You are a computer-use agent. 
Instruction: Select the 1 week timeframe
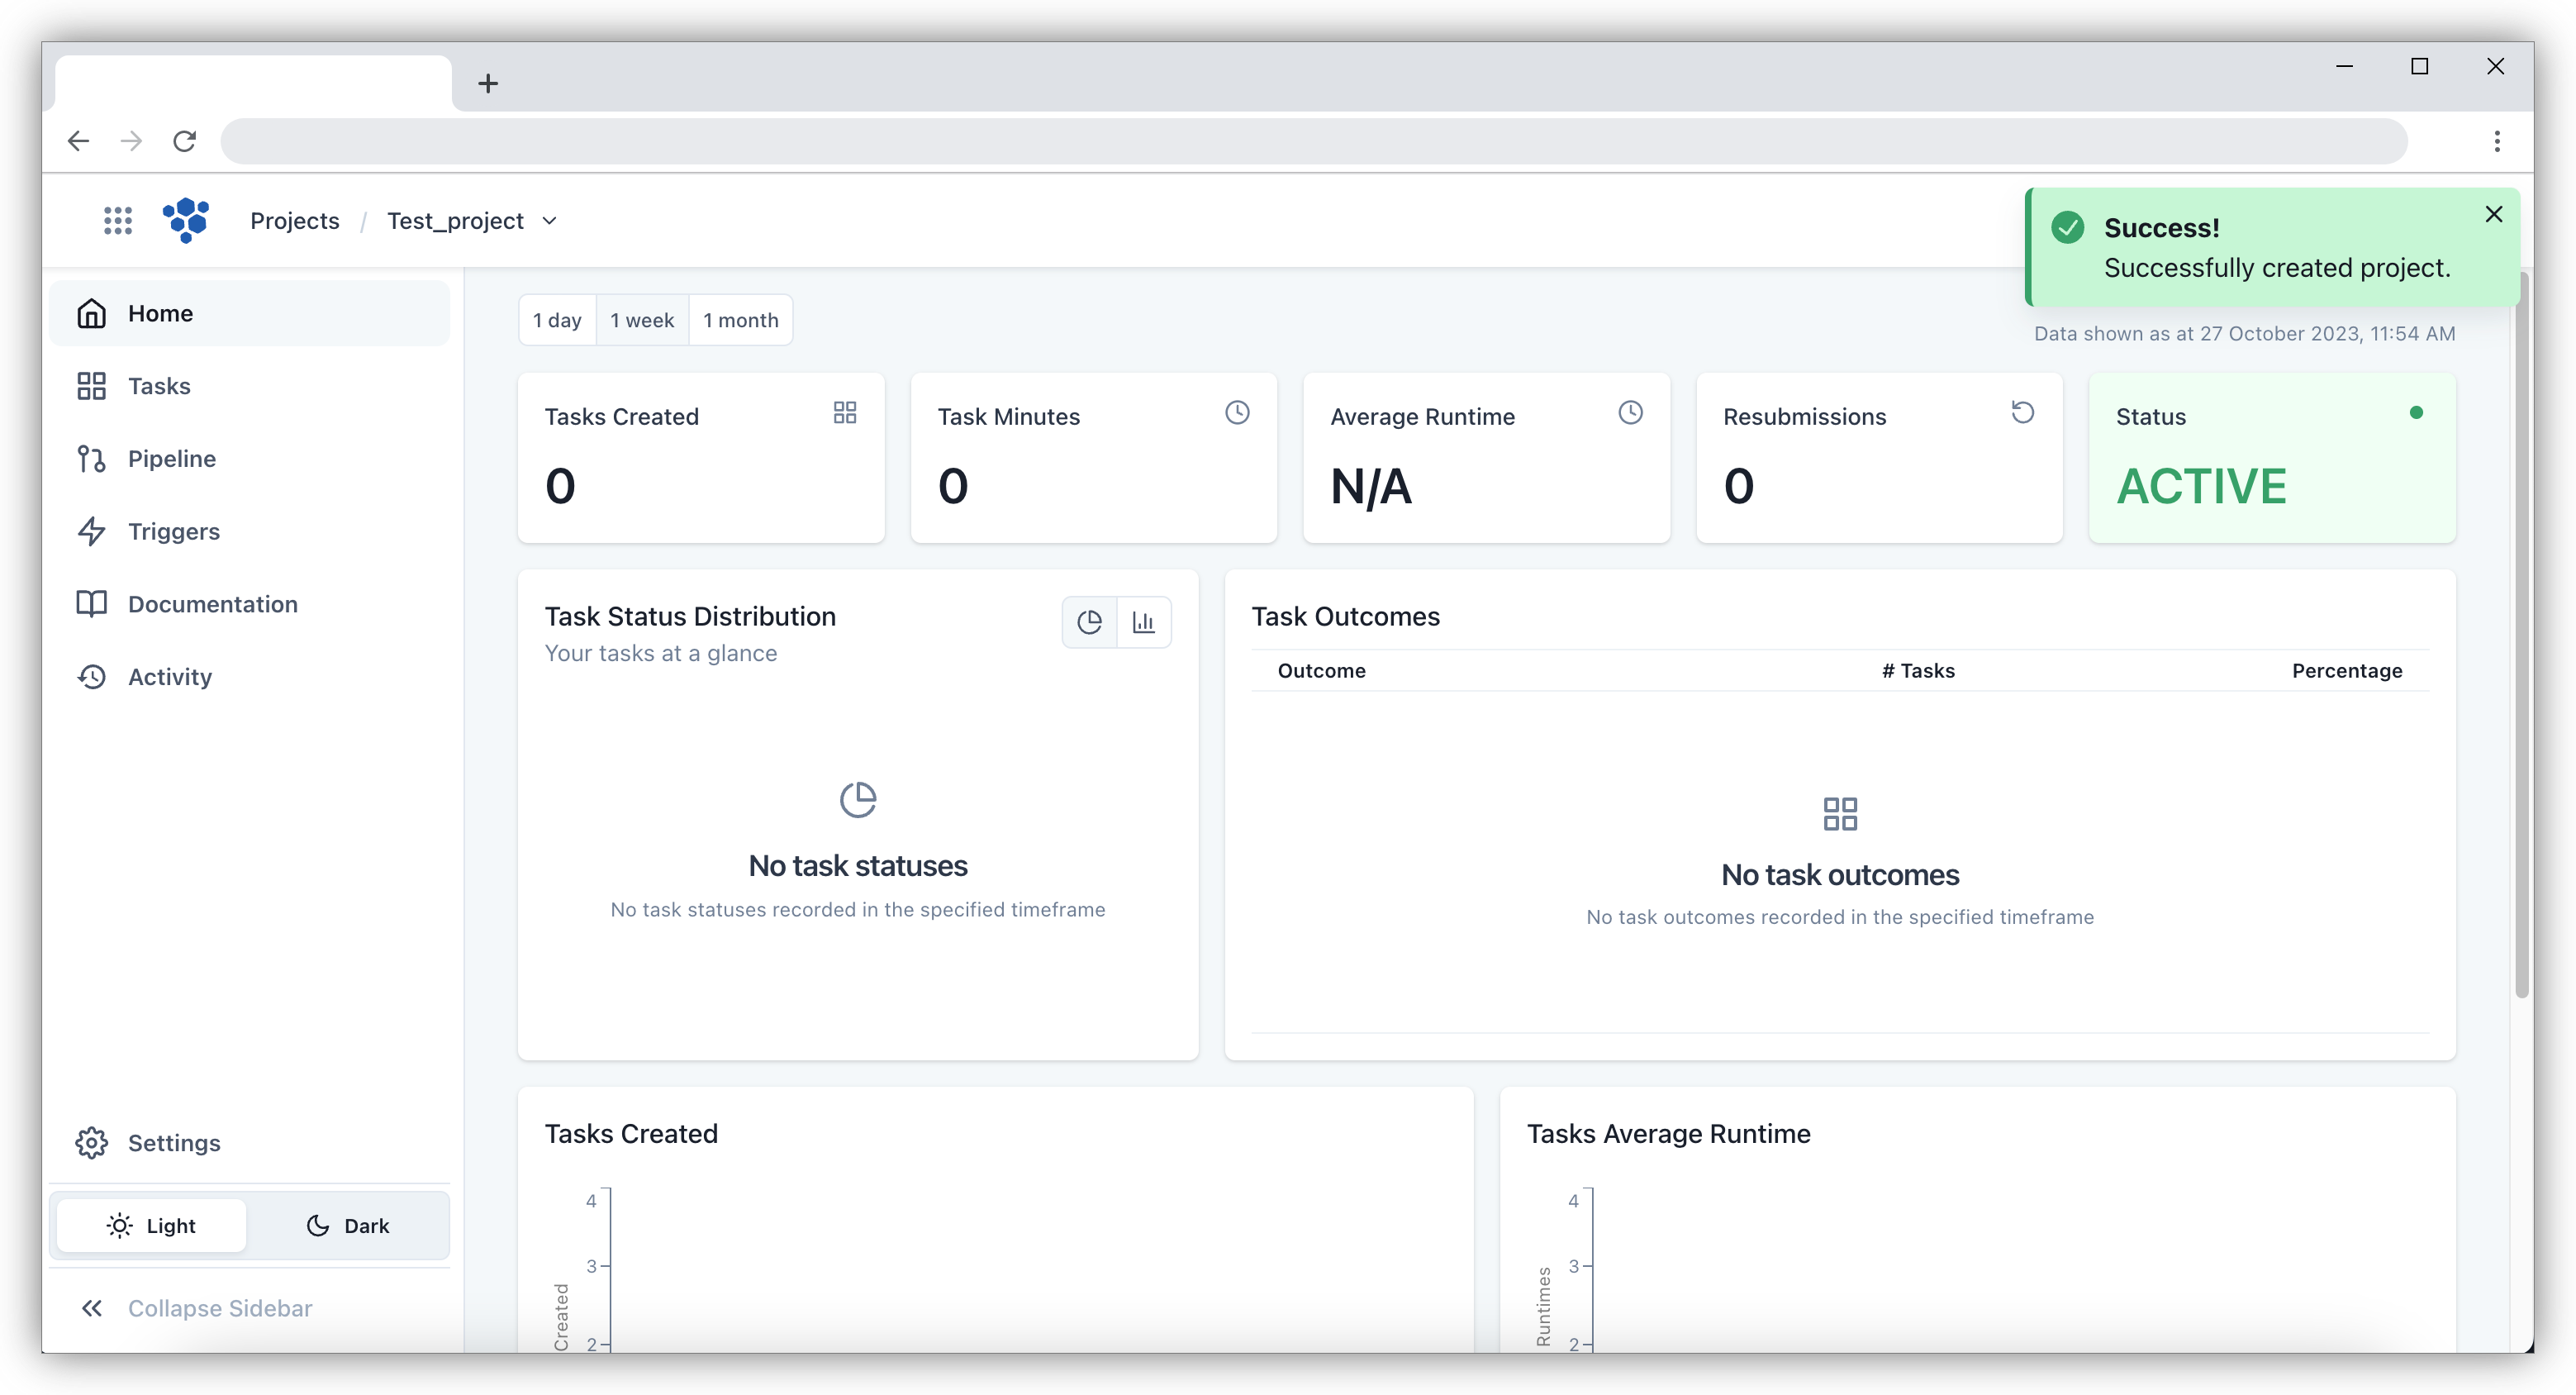[x=642, y=320]
